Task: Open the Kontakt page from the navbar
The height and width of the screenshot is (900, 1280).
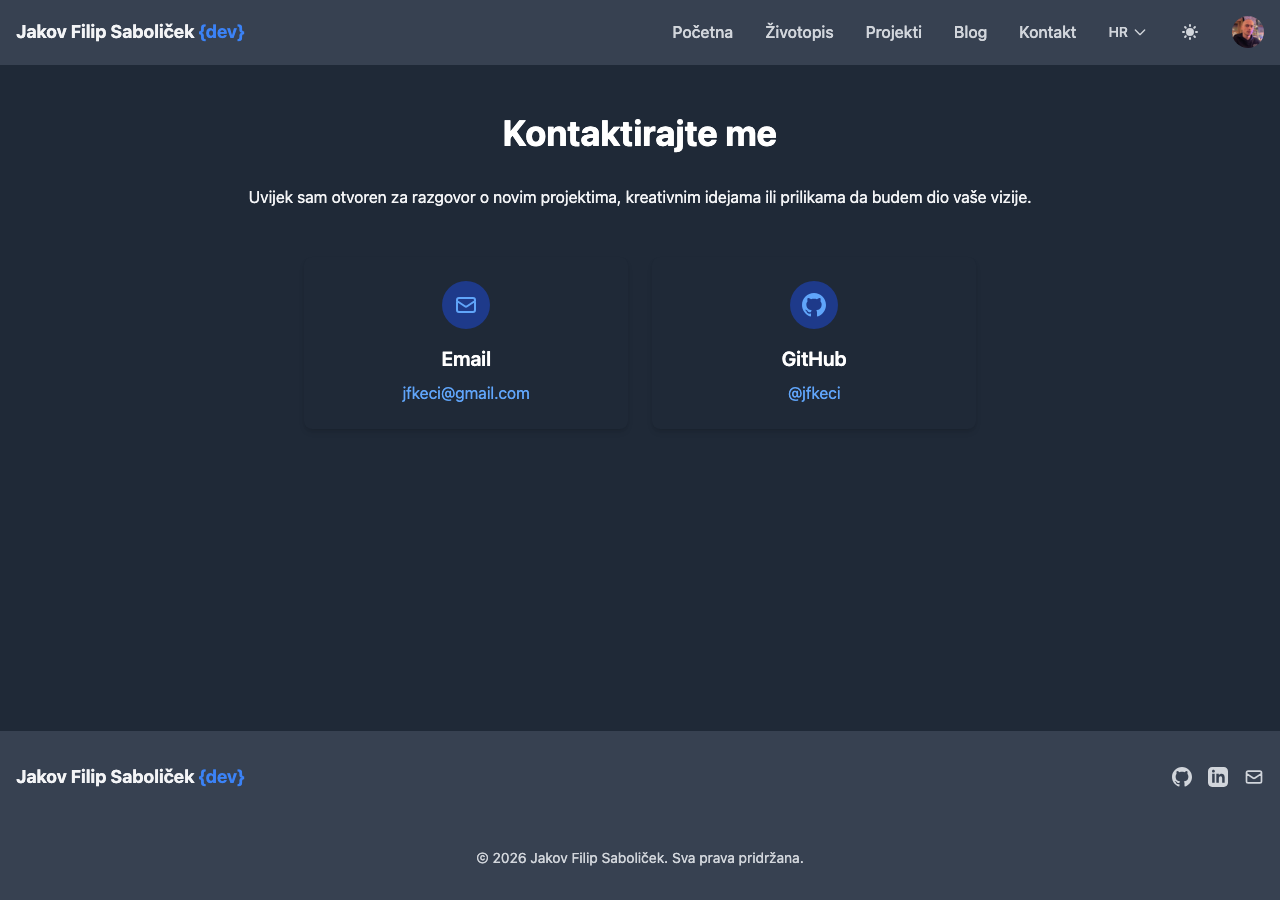Action: pos(1047,32)
